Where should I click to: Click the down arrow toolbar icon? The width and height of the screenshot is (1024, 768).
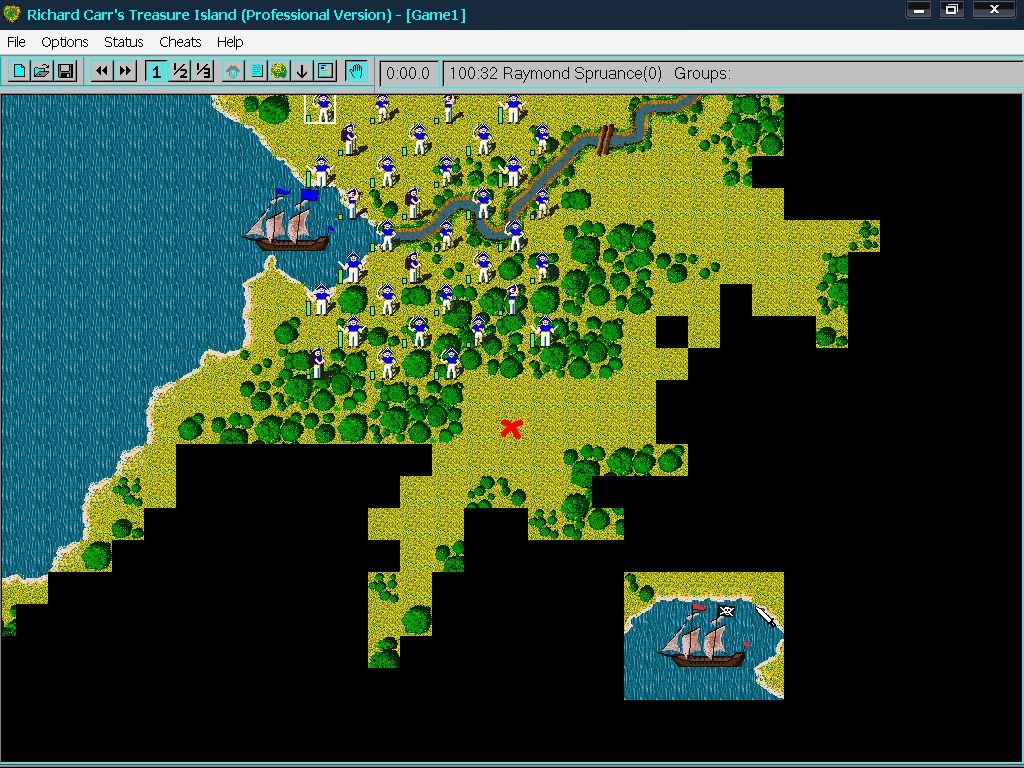tap(302, 71)
